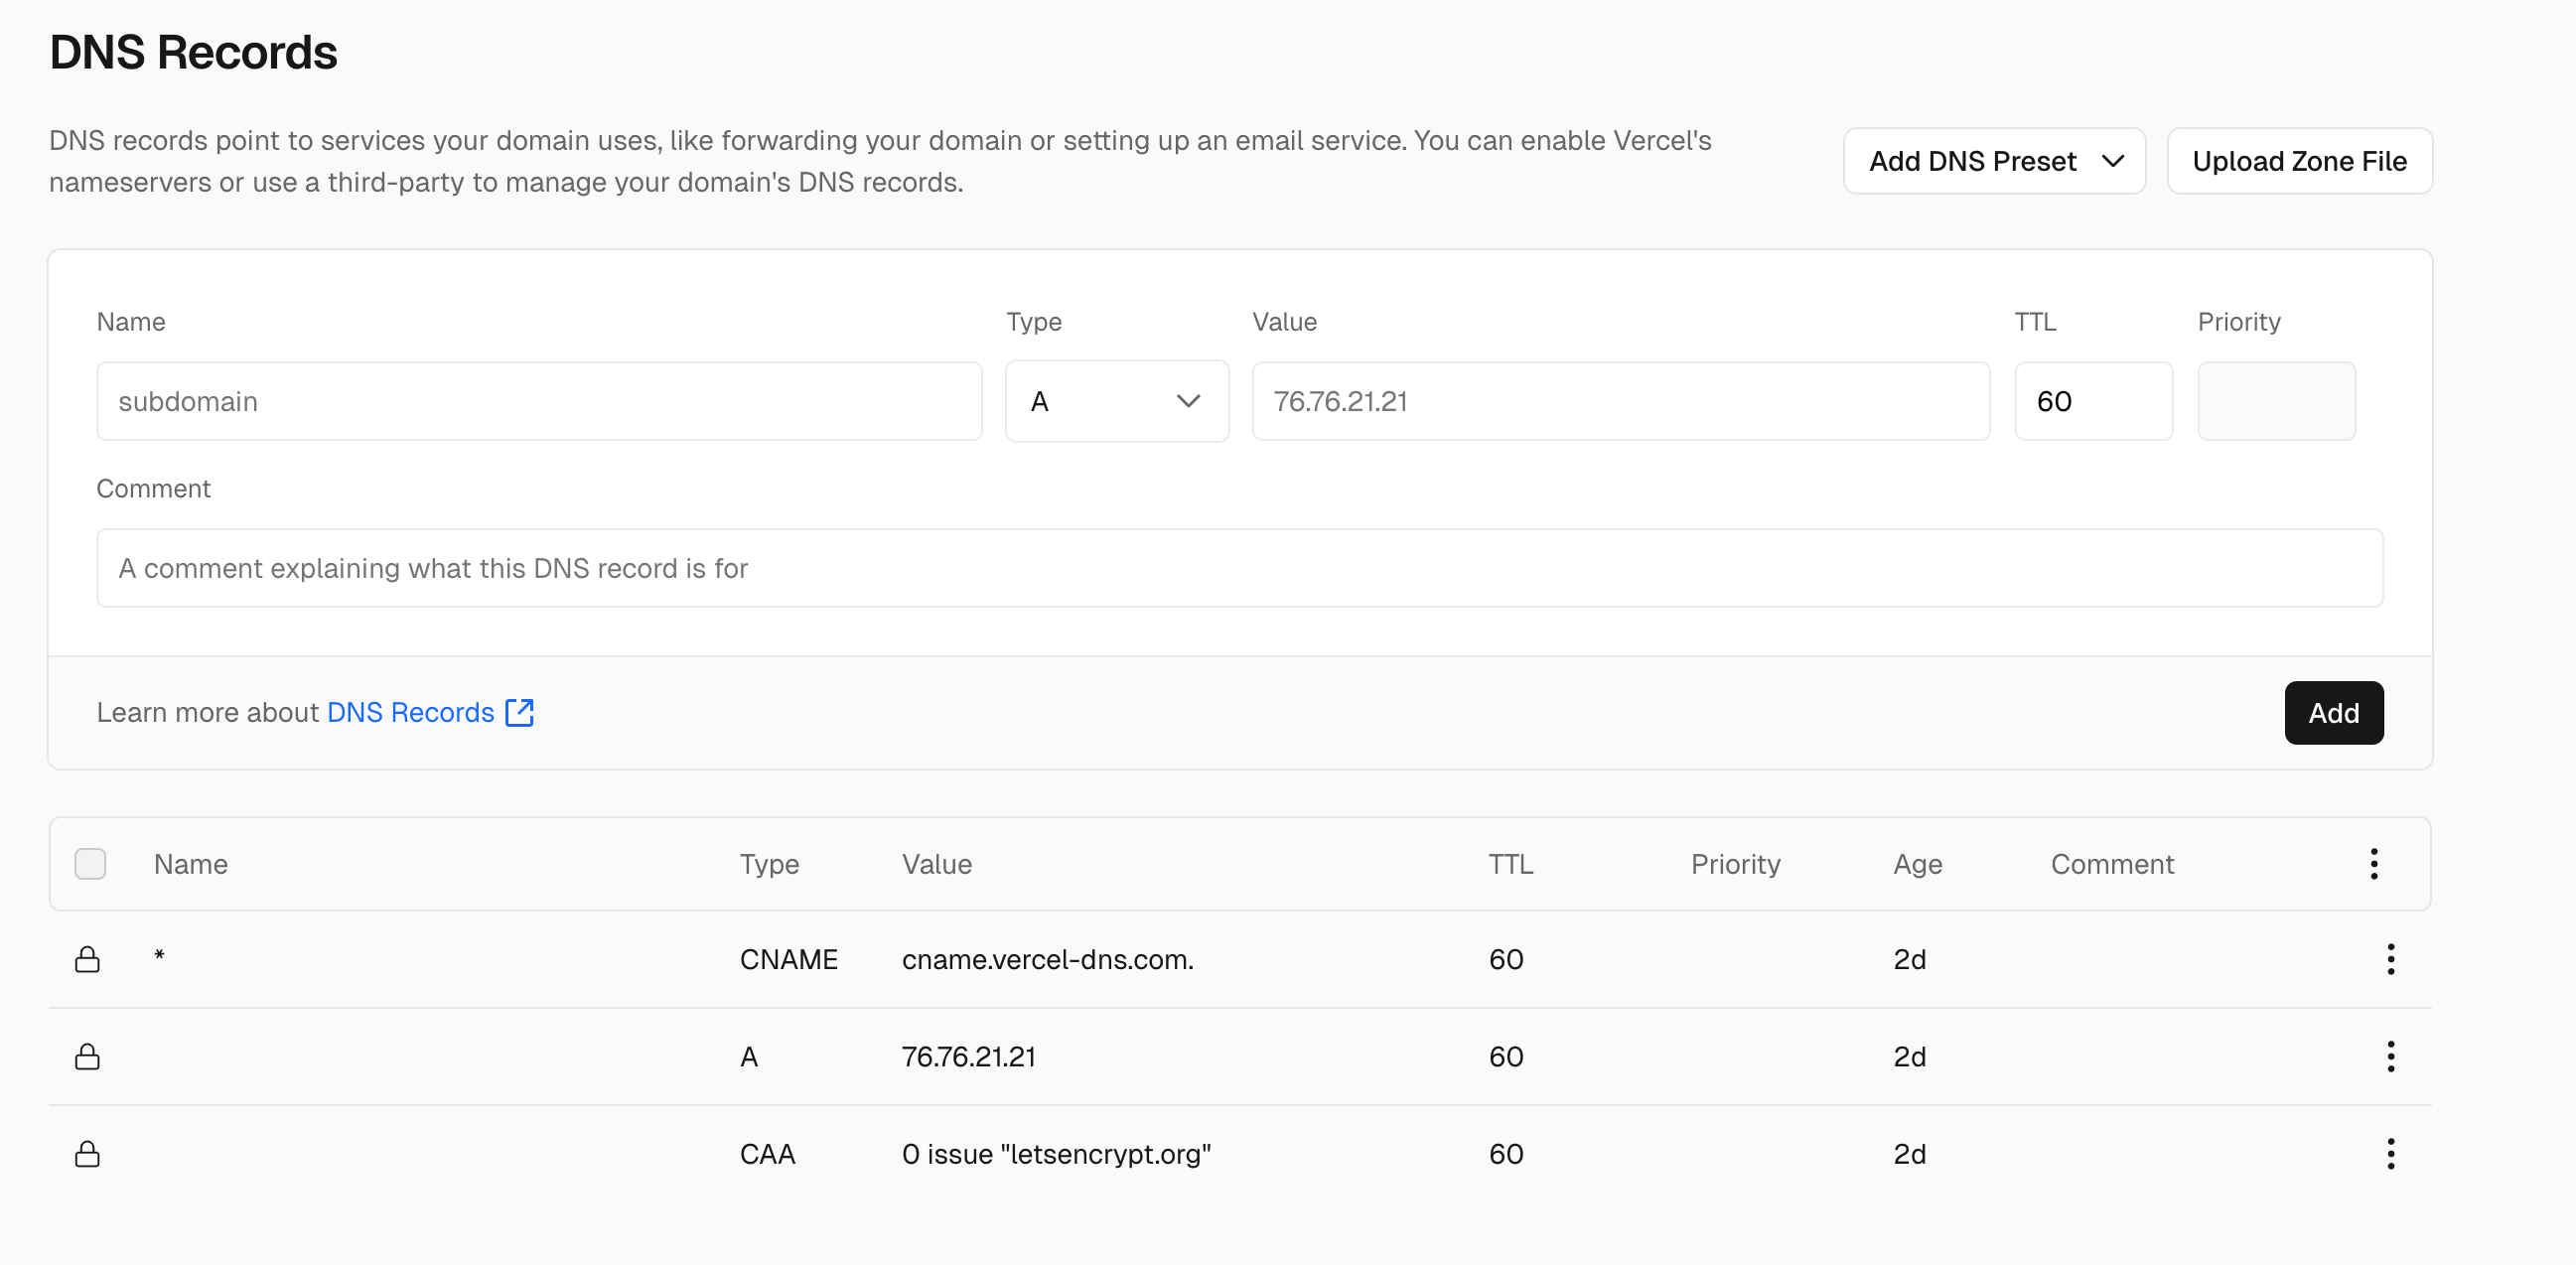Select the 0 issue "letsencrypt.org" value

coord(1056,1153)
